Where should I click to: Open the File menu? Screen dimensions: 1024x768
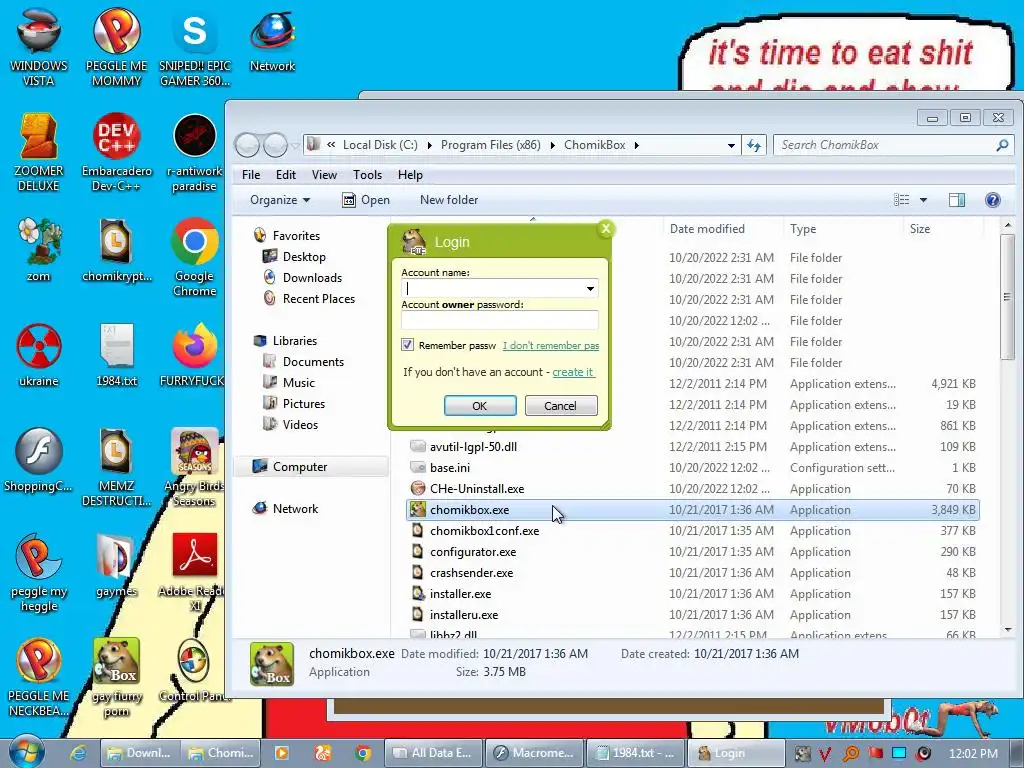(x=251, y=175)
